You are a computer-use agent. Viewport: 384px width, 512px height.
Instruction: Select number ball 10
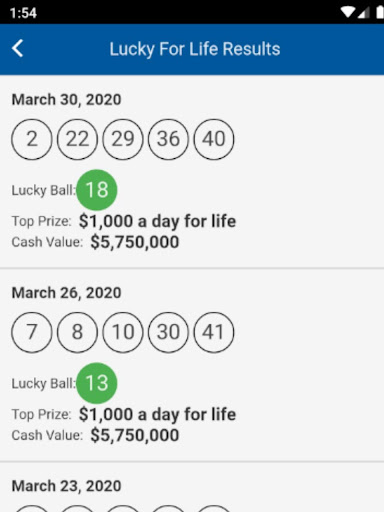pos(123,332)
